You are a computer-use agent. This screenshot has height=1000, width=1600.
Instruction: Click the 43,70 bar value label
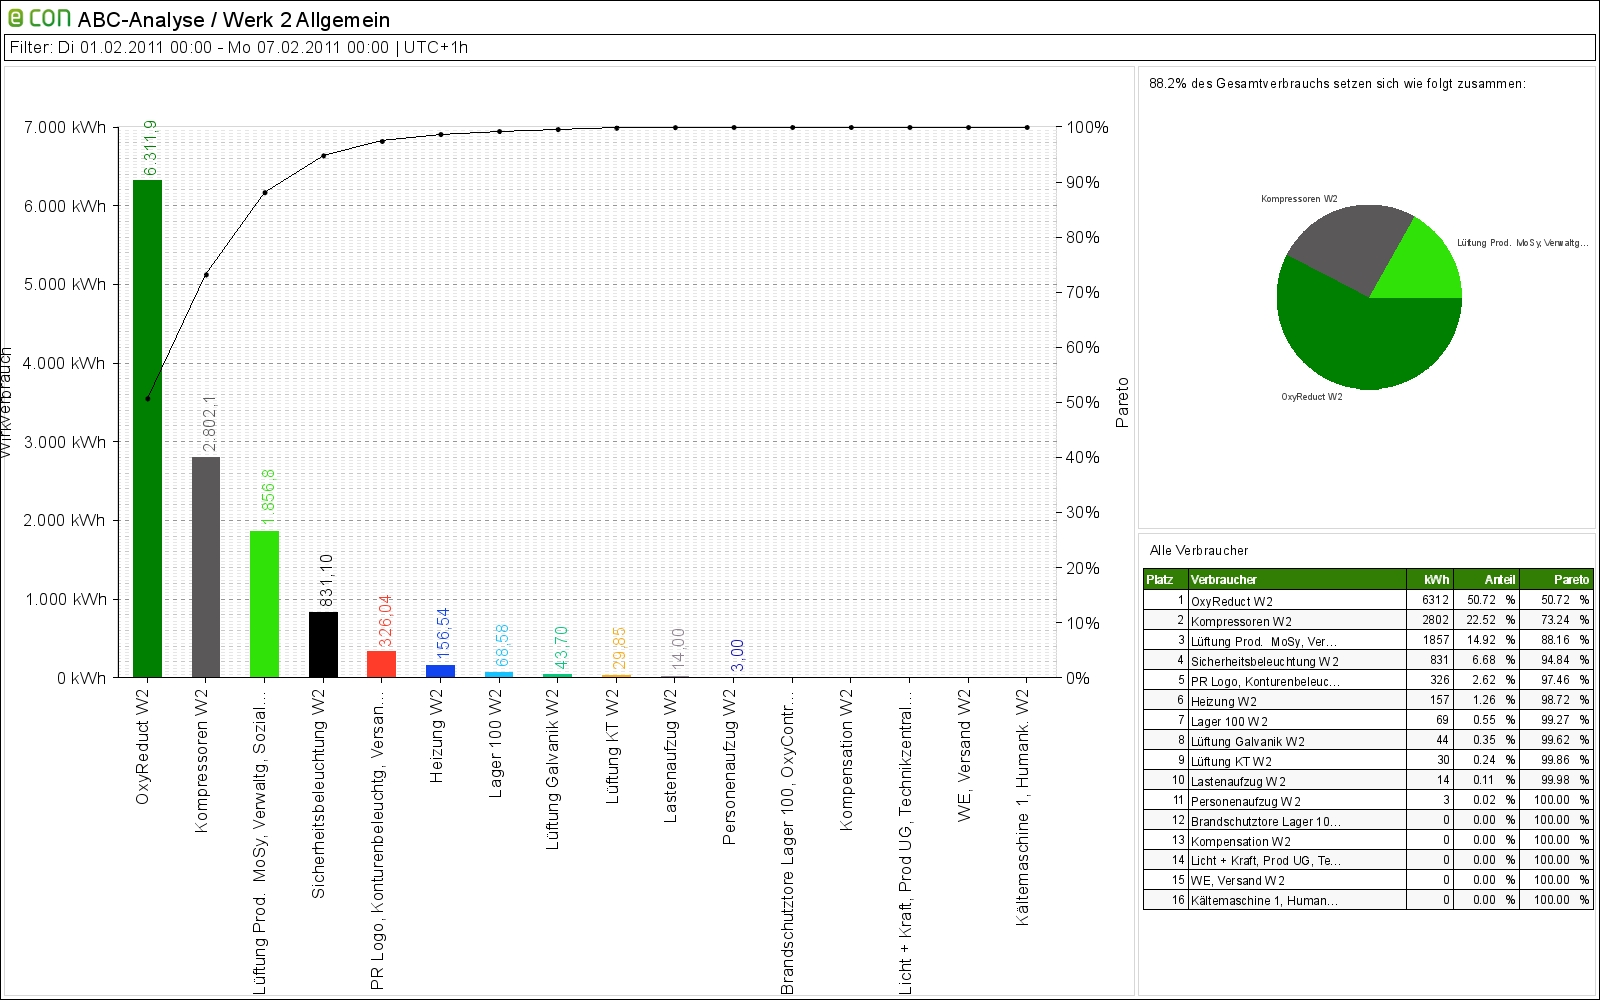pyautogui.click(x=561, y=647)
